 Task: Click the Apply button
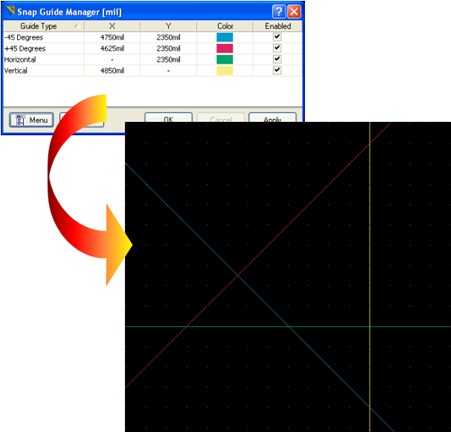272,118
